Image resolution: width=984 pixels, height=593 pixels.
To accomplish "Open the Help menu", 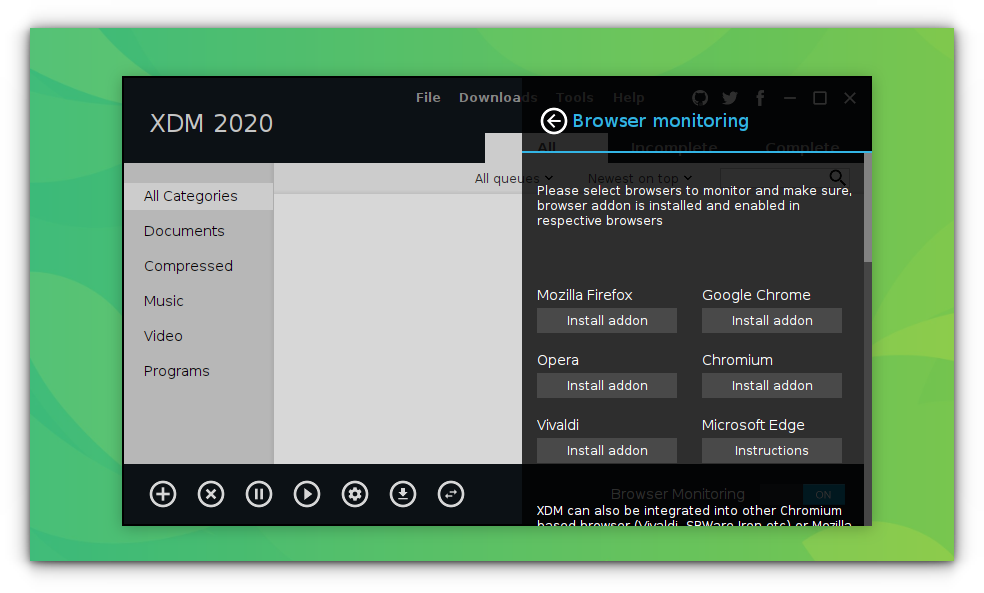I will (628, 97).
